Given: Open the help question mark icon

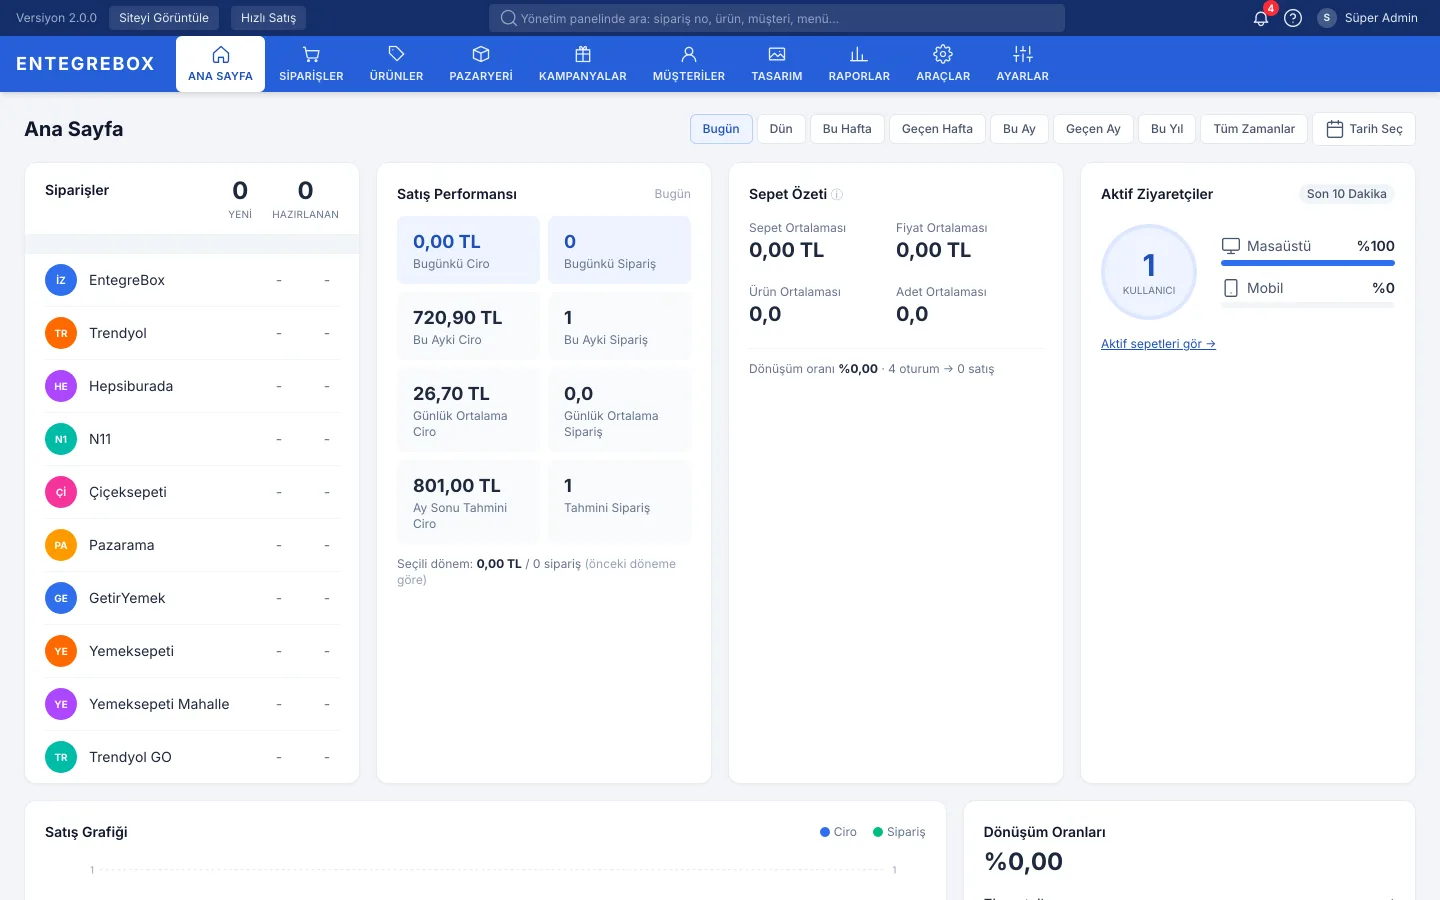Looking at the screenshot, I should 1293,18.
